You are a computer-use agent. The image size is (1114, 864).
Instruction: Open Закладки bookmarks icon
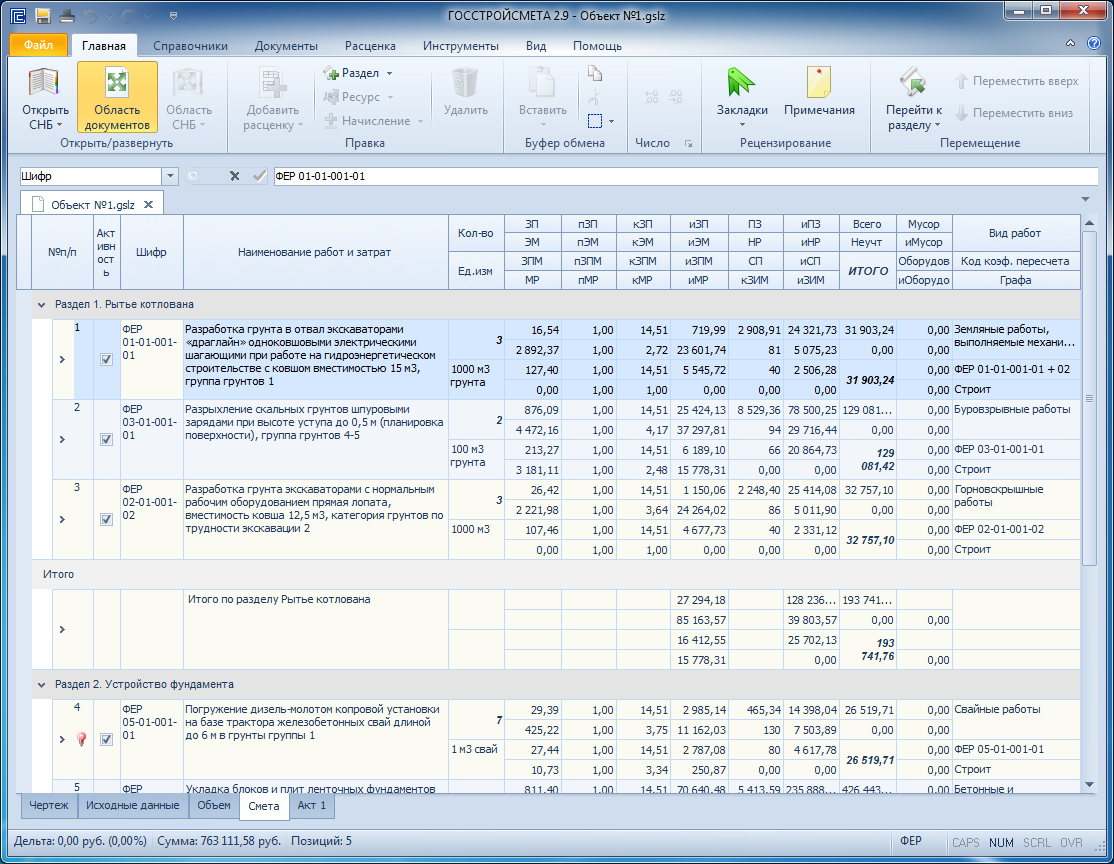(x=741, y=82)
